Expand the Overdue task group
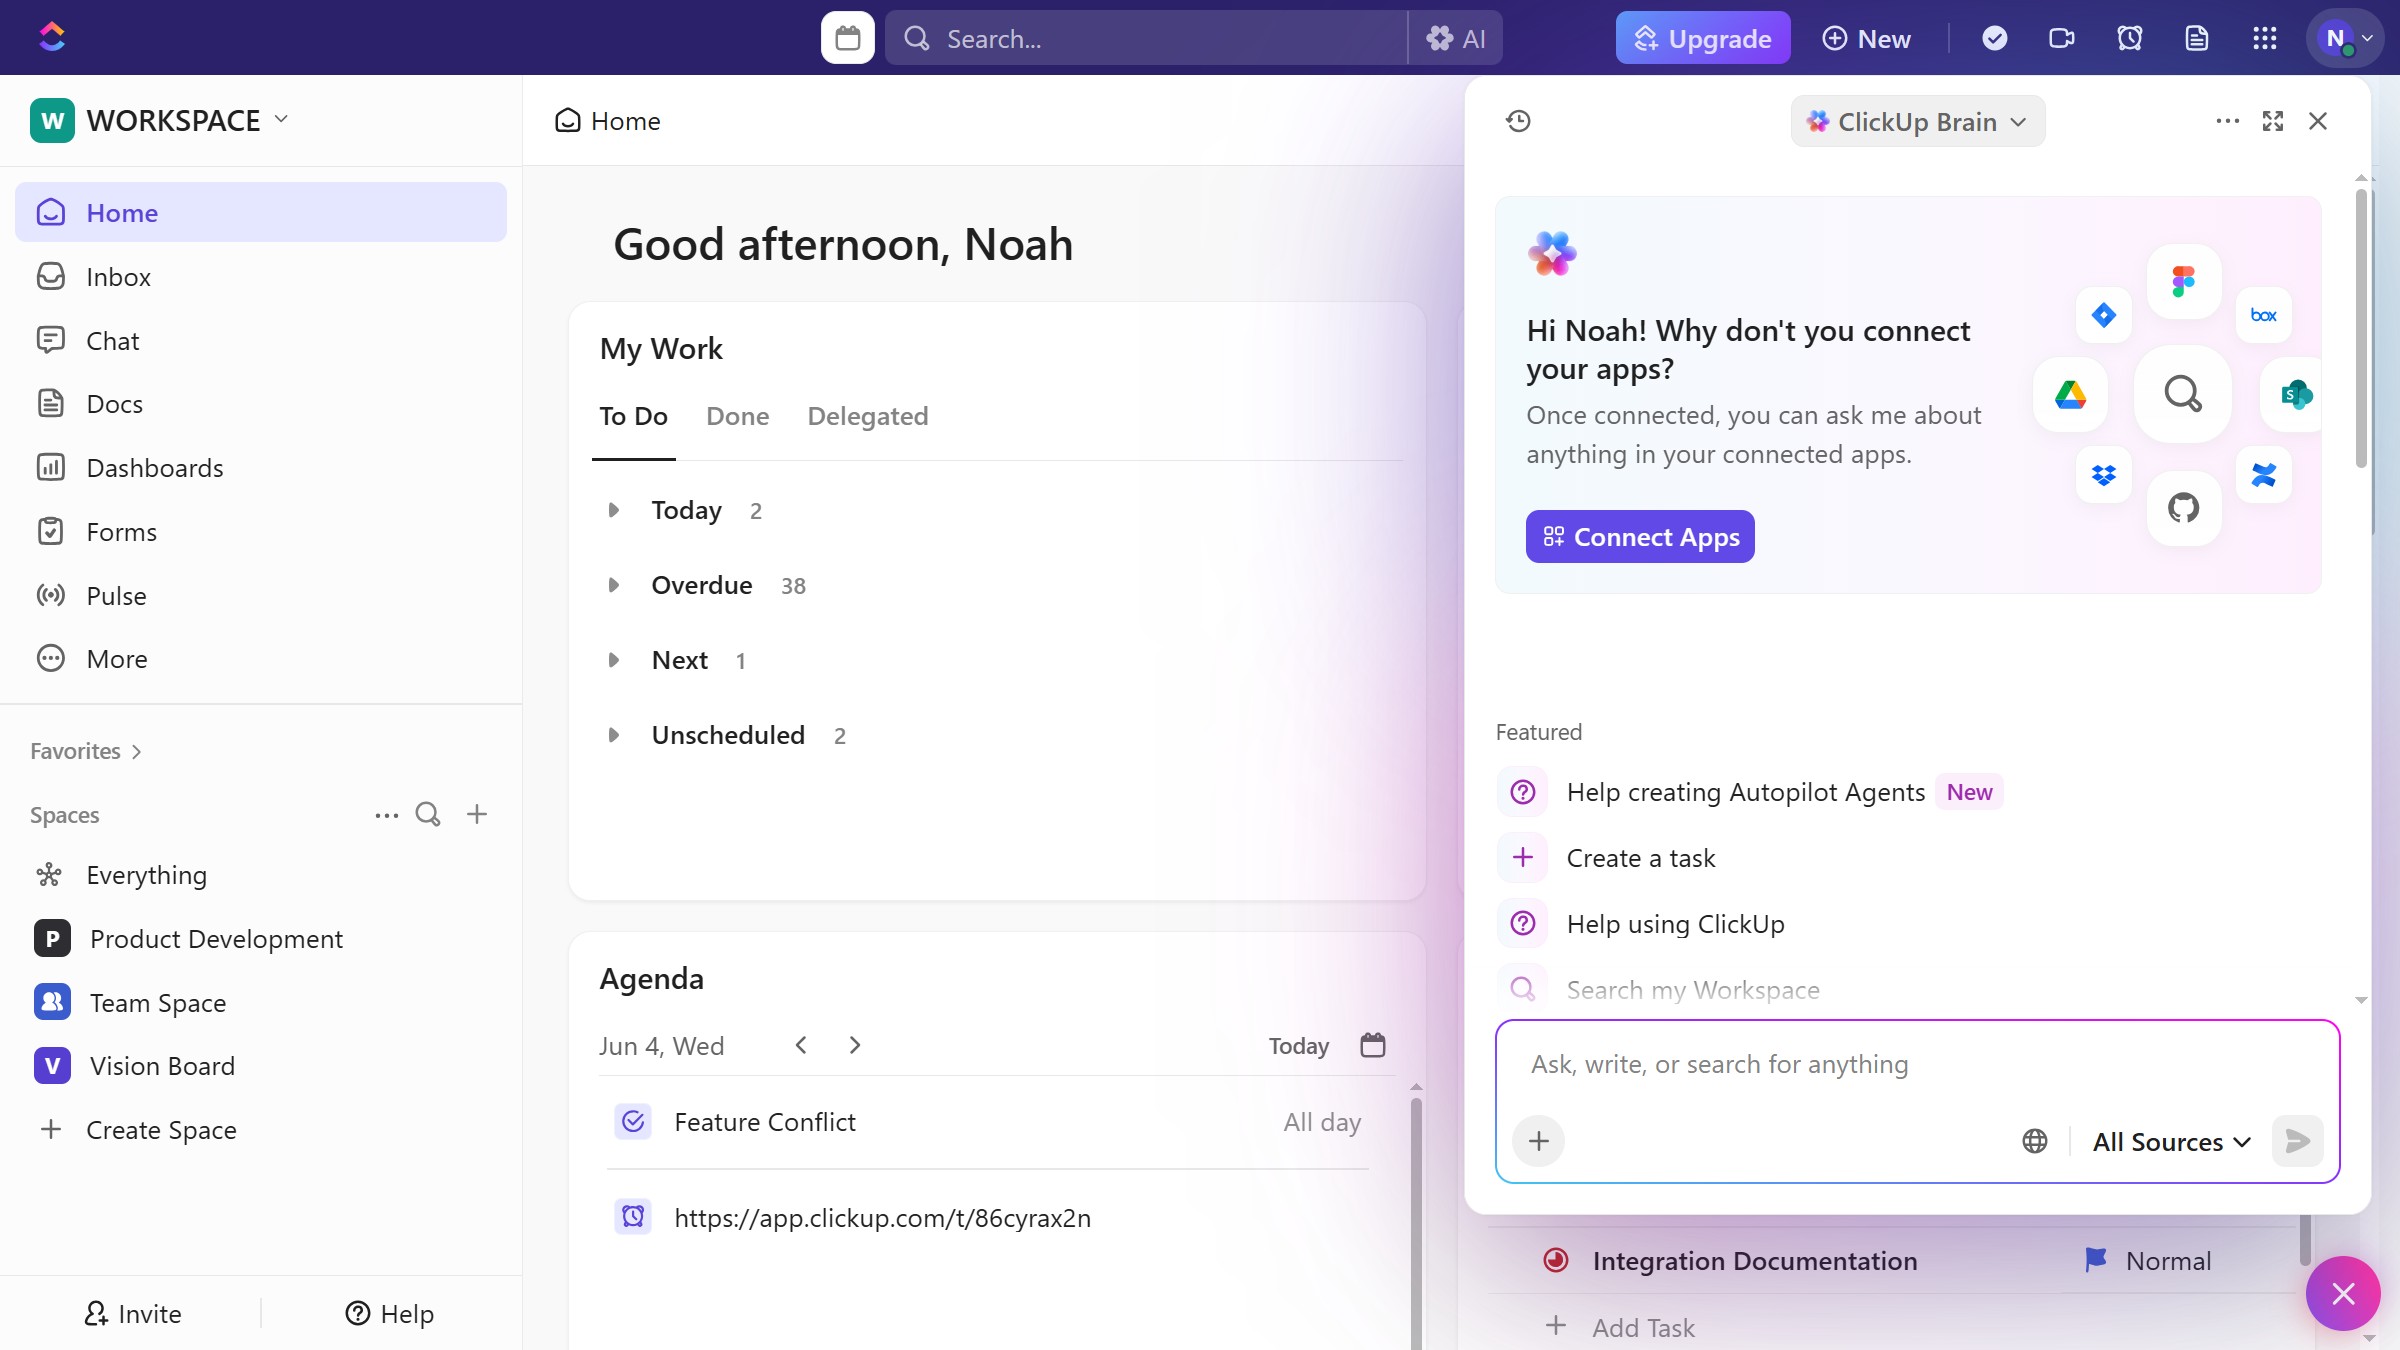This screenshot has width=2400, height=1350. [614, 585]
